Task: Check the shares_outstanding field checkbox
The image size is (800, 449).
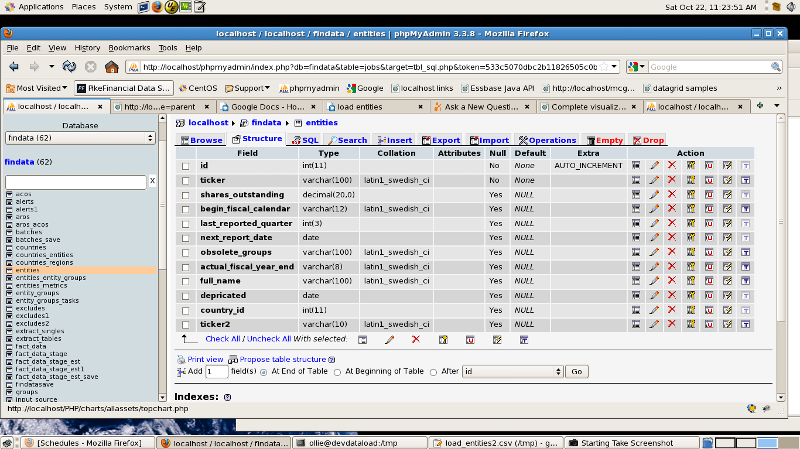Action: pos(185,195)
